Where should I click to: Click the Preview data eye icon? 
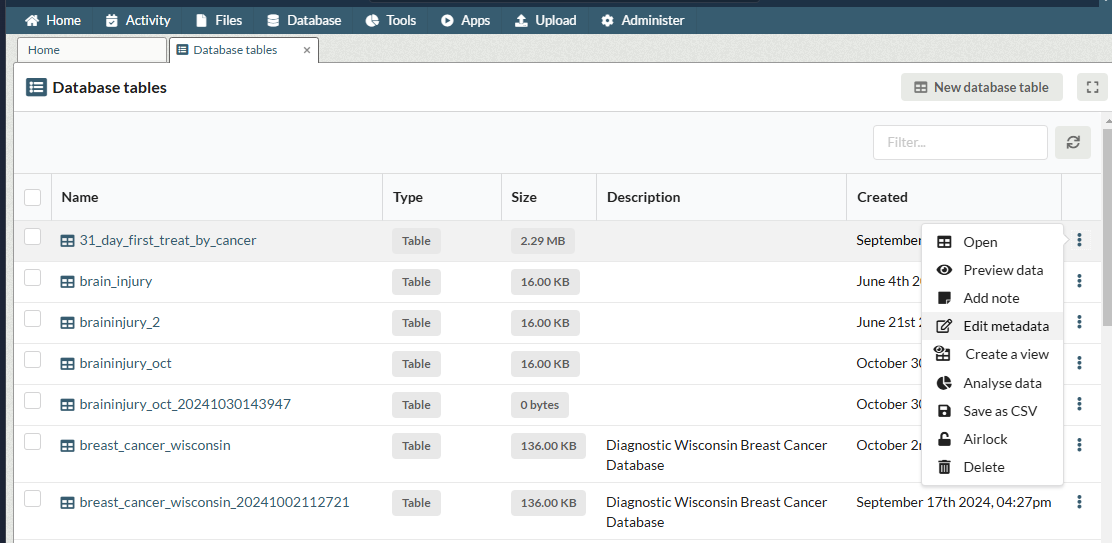pyautogui.click(x=943, y=270)
